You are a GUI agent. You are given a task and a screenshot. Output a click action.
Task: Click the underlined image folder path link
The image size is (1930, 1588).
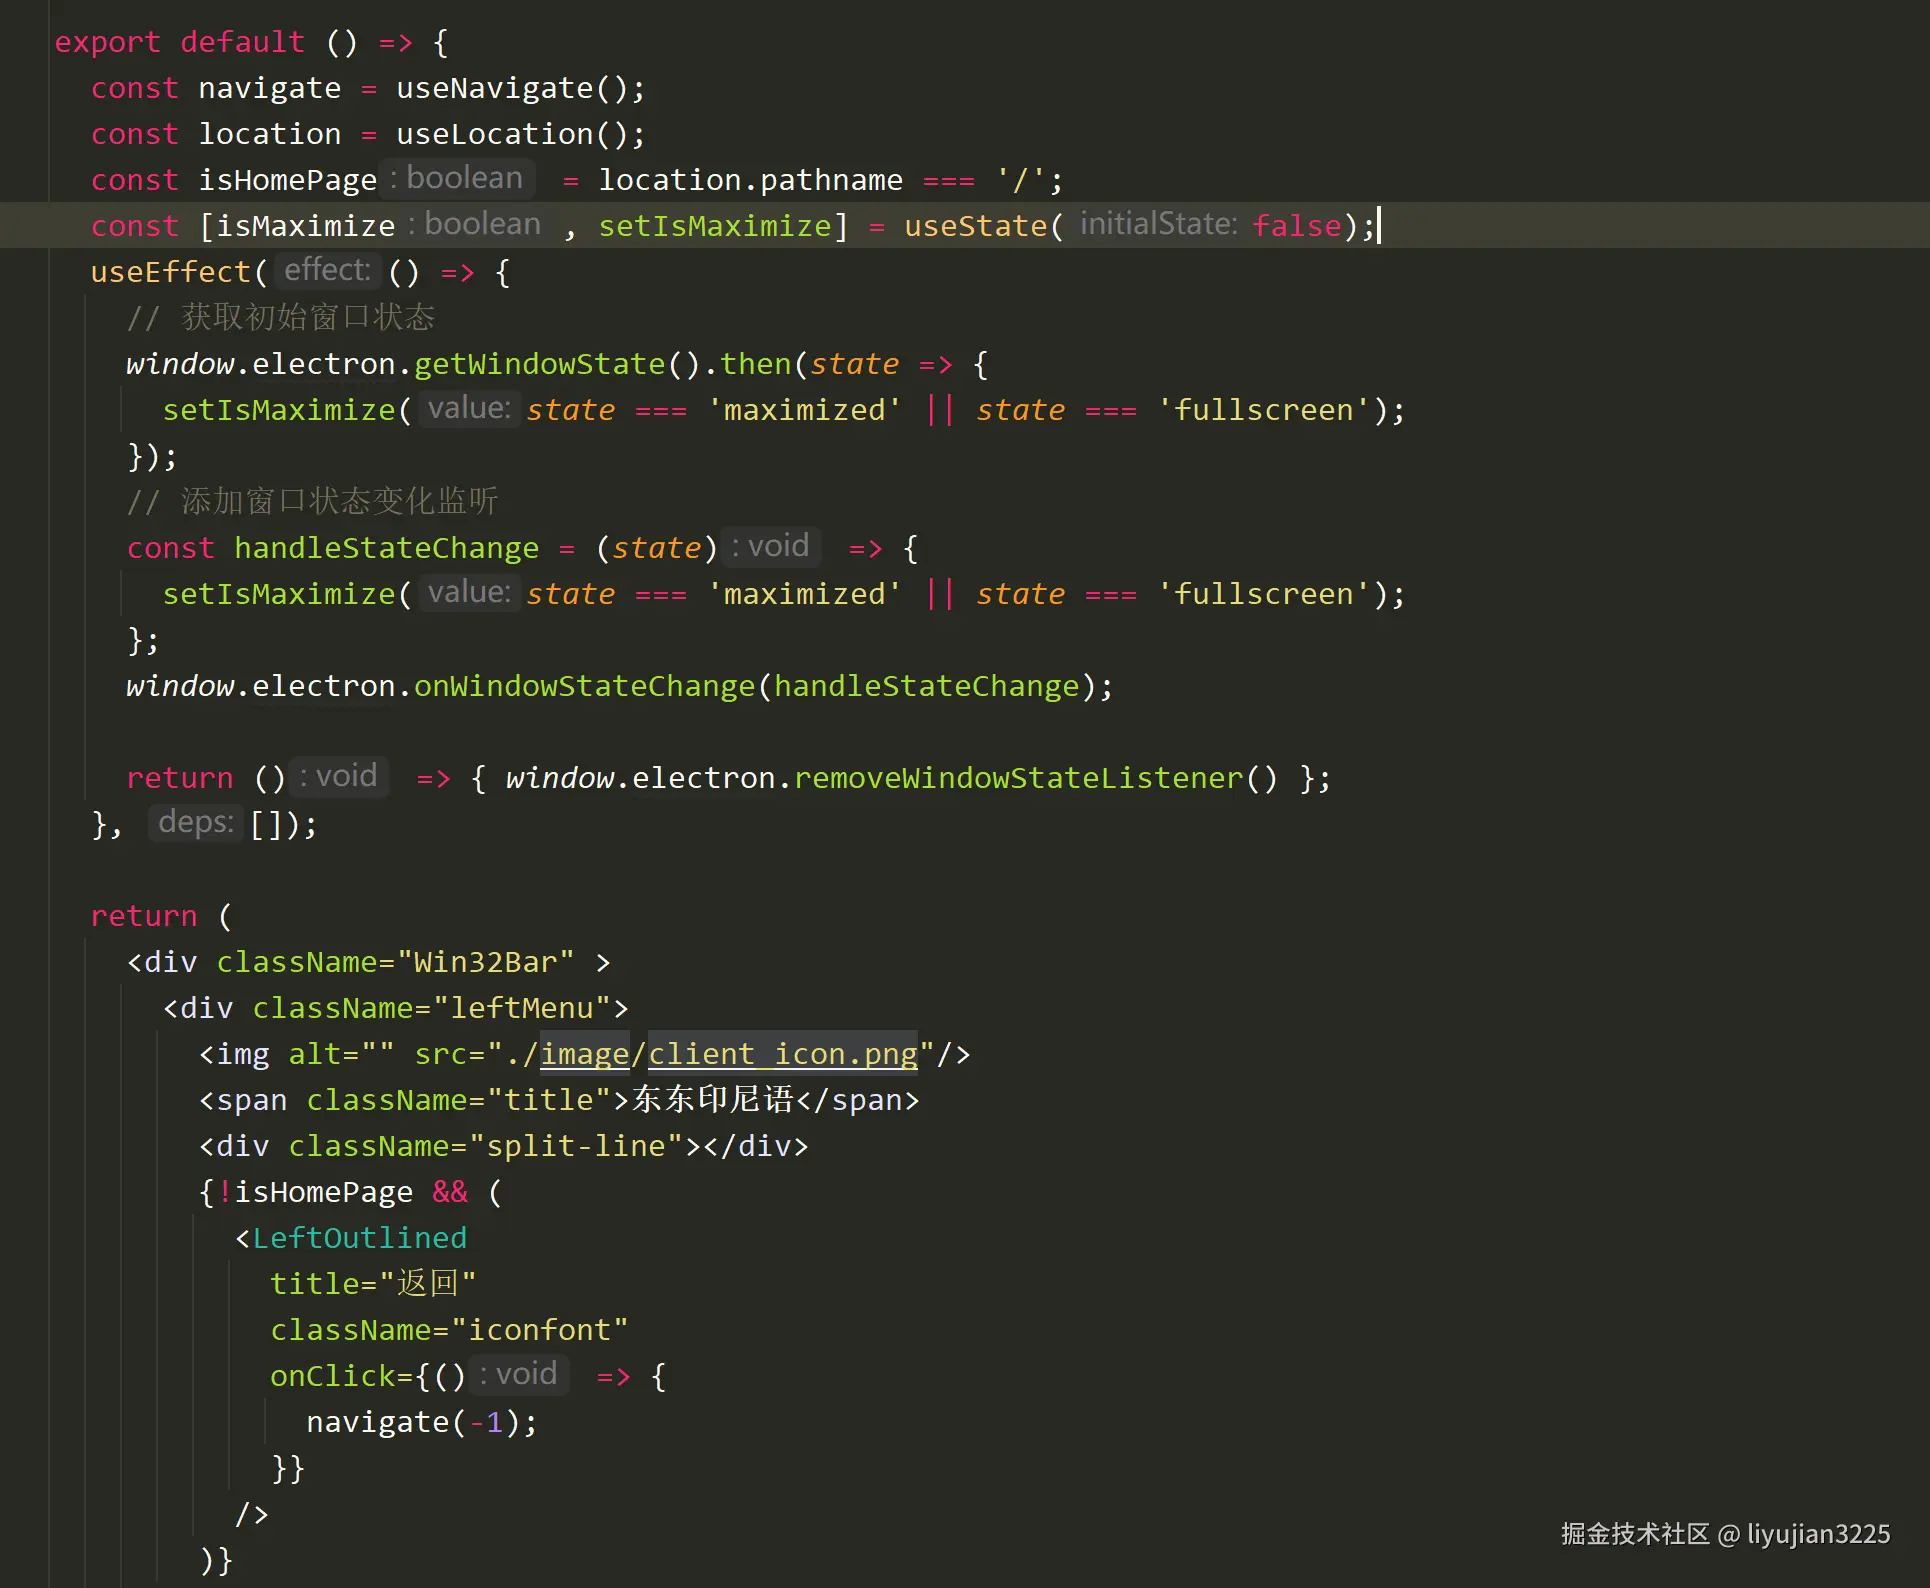[x=585, y=1054]
